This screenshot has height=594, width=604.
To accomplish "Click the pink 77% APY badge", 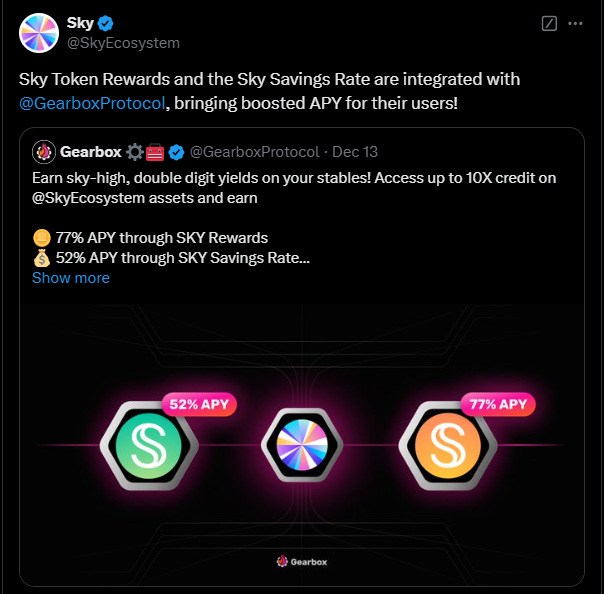I will 498,404.
